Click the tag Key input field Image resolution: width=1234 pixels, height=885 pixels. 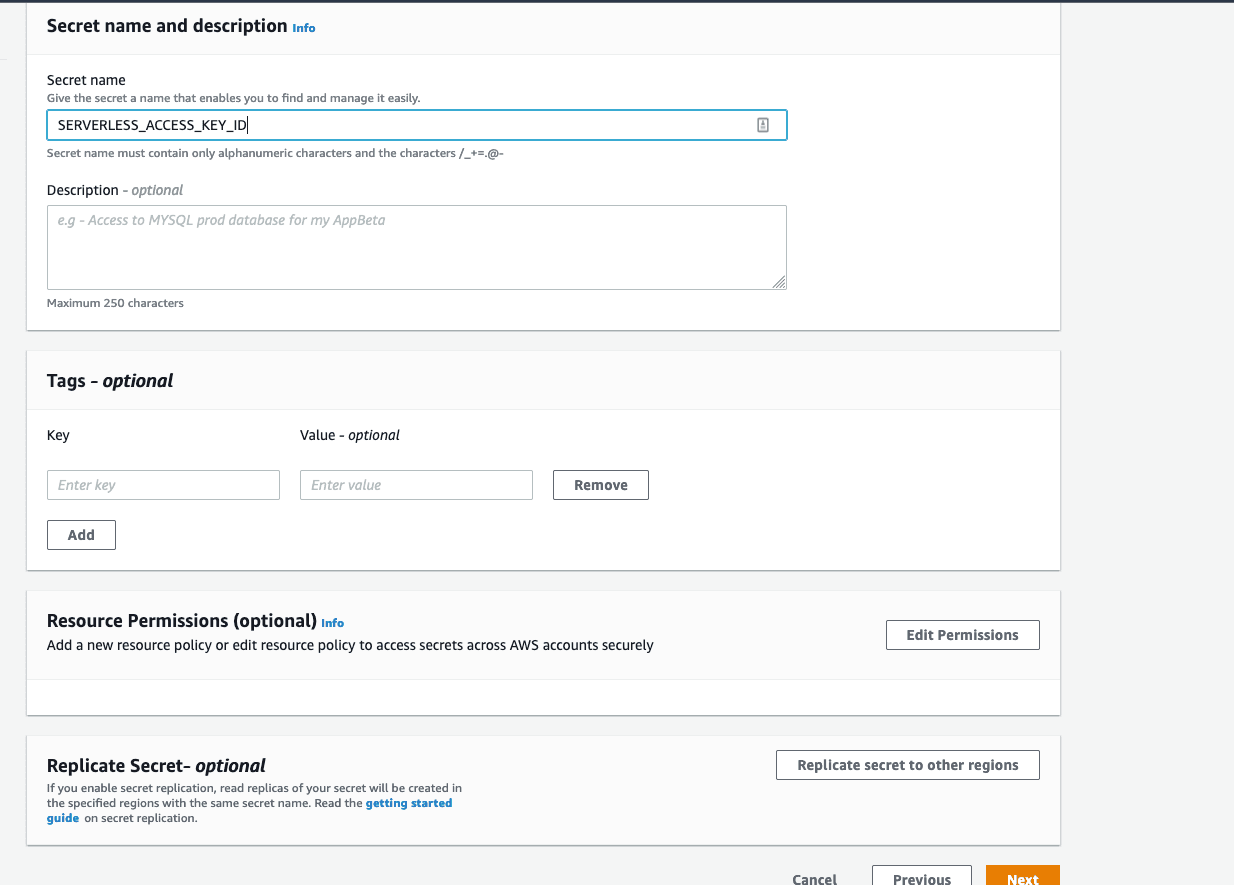pos(163,485)
